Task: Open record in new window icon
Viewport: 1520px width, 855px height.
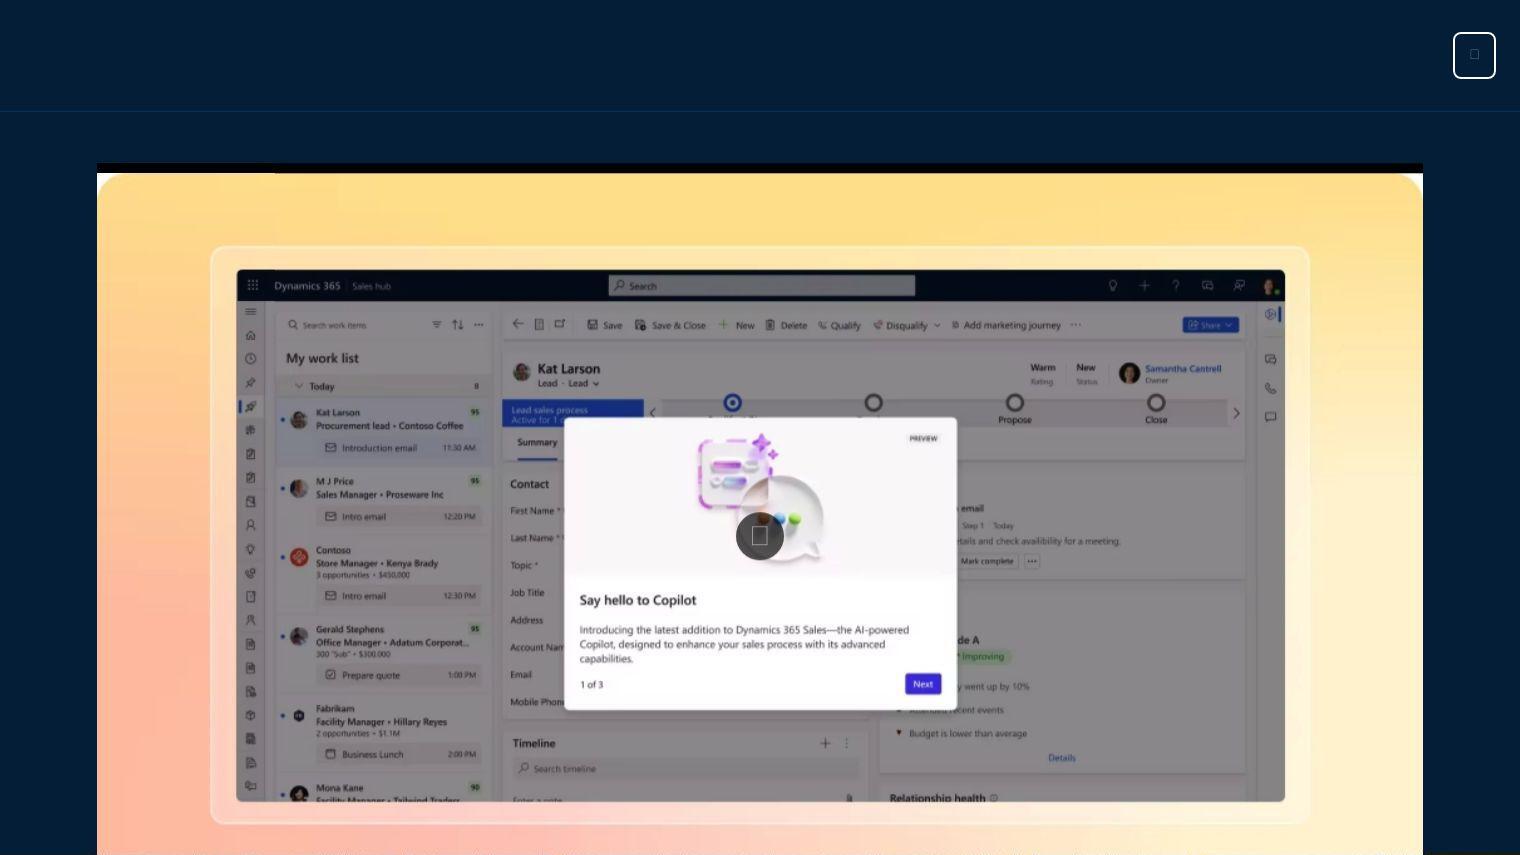Action: pyautogui.click(x=560, y=324)
